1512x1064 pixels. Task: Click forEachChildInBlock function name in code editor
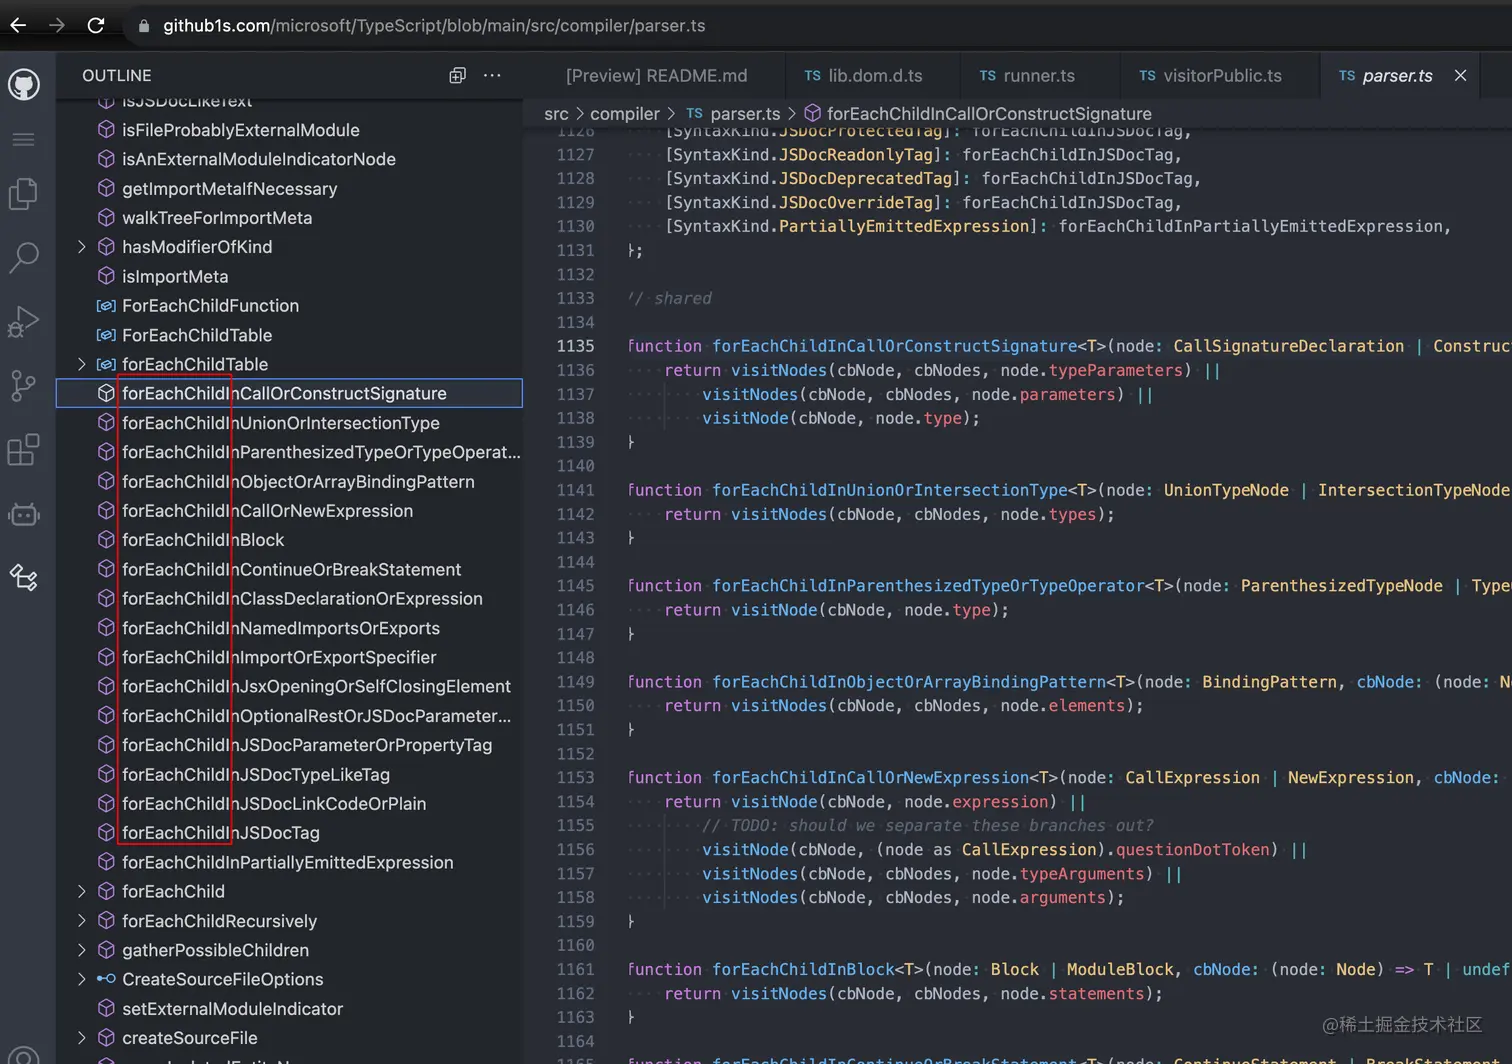point(804,969)
